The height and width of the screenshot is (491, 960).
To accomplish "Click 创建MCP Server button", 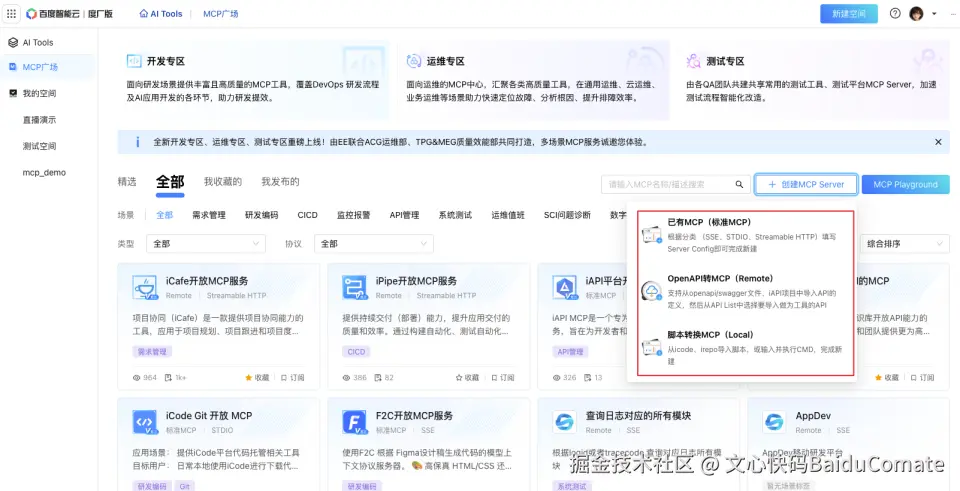I will (806, 184).
